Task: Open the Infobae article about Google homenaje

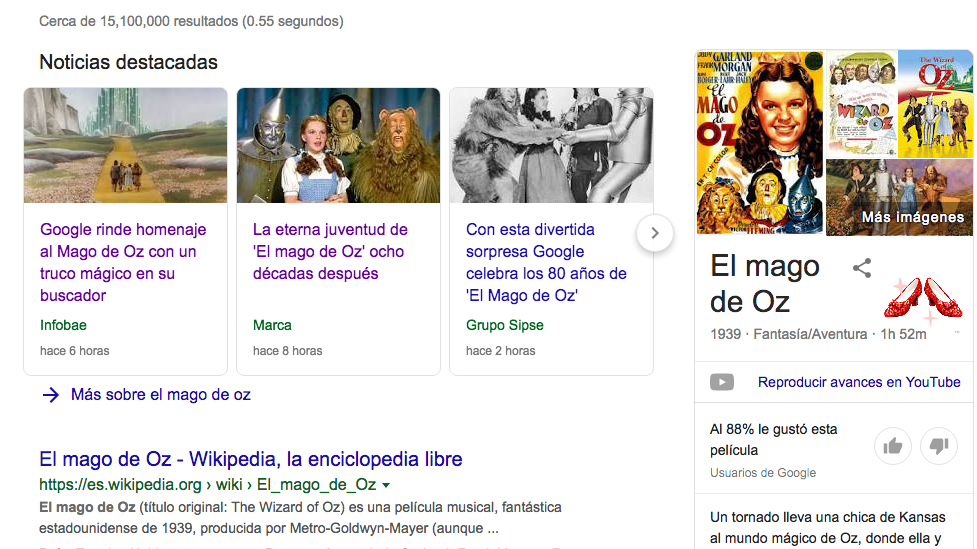Action: pyautogui.click(x=123, y=262)
